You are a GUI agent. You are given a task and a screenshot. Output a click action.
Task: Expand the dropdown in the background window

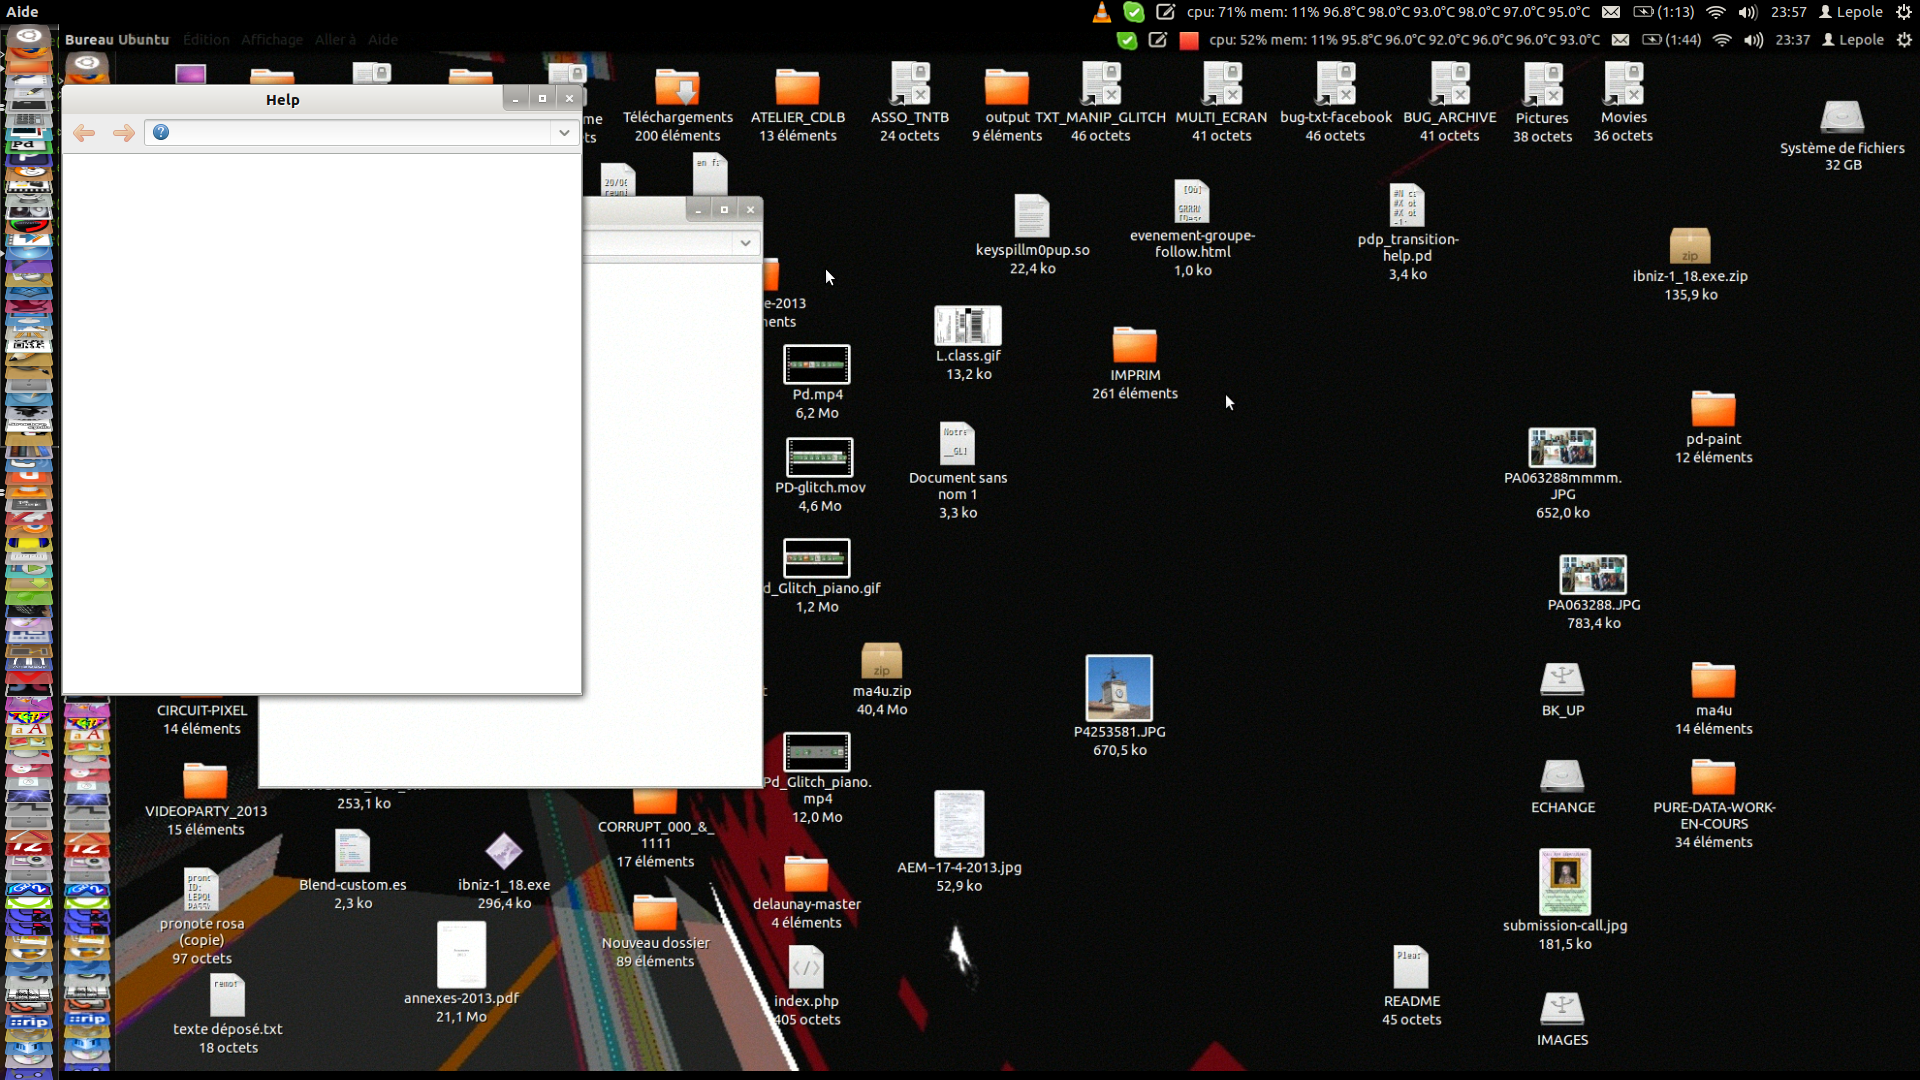click(745, 243)
